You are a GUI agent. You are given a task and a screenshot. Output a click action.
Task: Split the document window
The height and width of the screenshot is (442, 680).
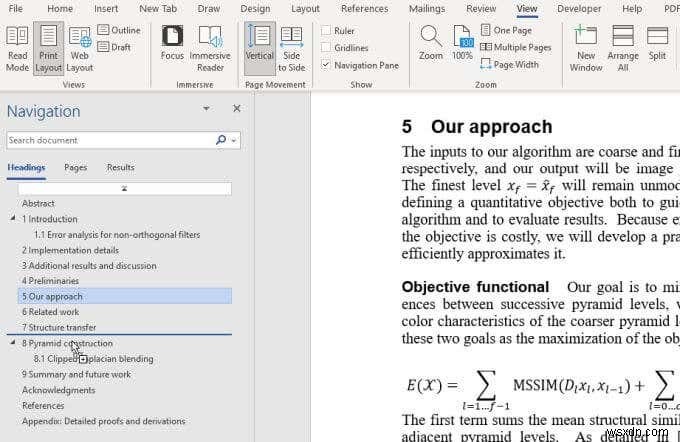tap(657, 43)
